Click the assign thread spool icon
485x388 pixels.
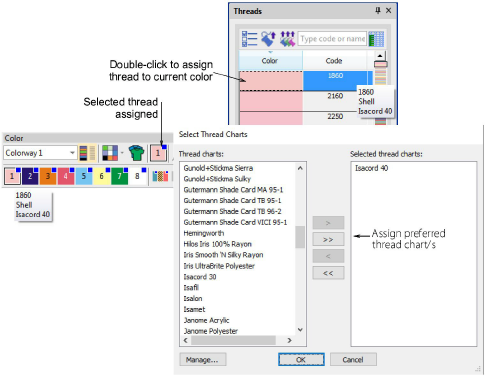(x=268, y=39)
